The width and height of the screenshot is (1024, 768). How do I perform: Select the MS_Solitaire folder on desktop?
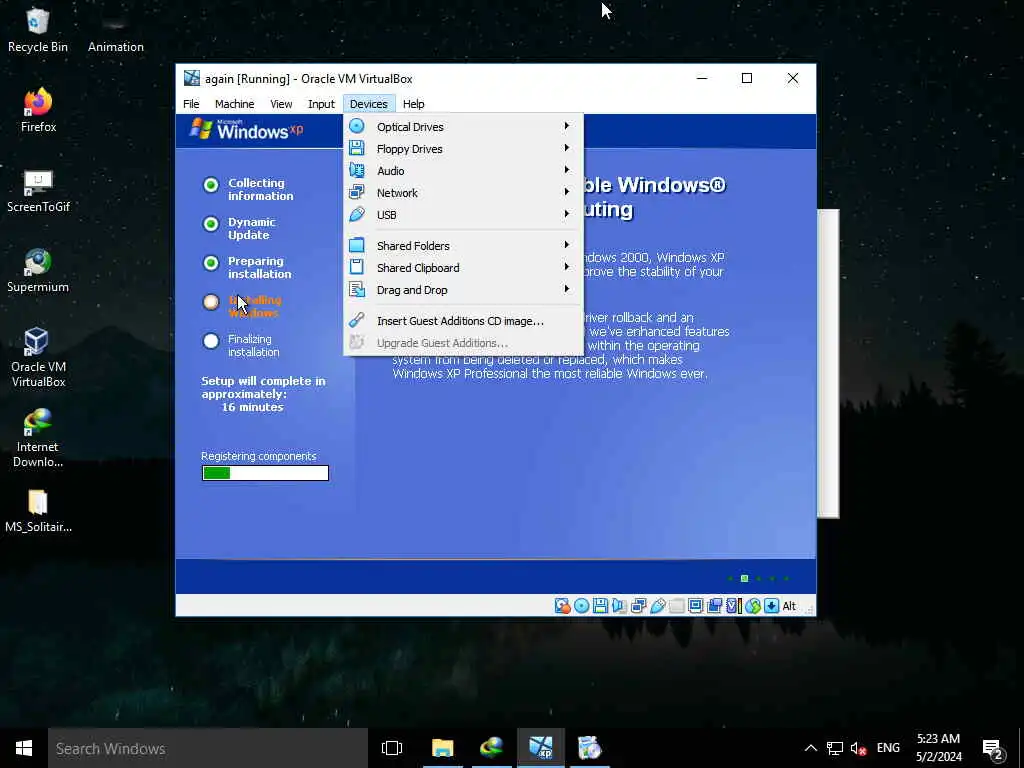[38, 511]
